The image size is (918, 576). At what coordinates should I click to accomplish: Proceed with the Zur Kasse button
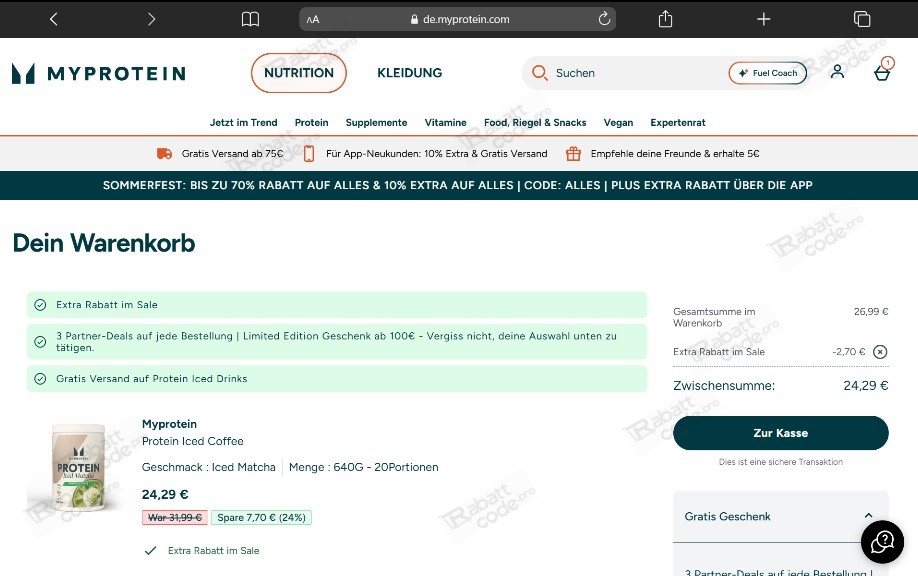780,433
